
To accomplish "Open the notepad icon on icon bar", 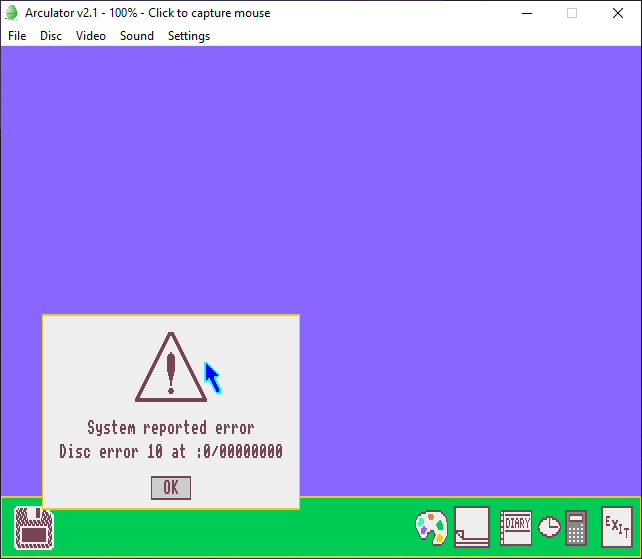I will coord(472,526).
